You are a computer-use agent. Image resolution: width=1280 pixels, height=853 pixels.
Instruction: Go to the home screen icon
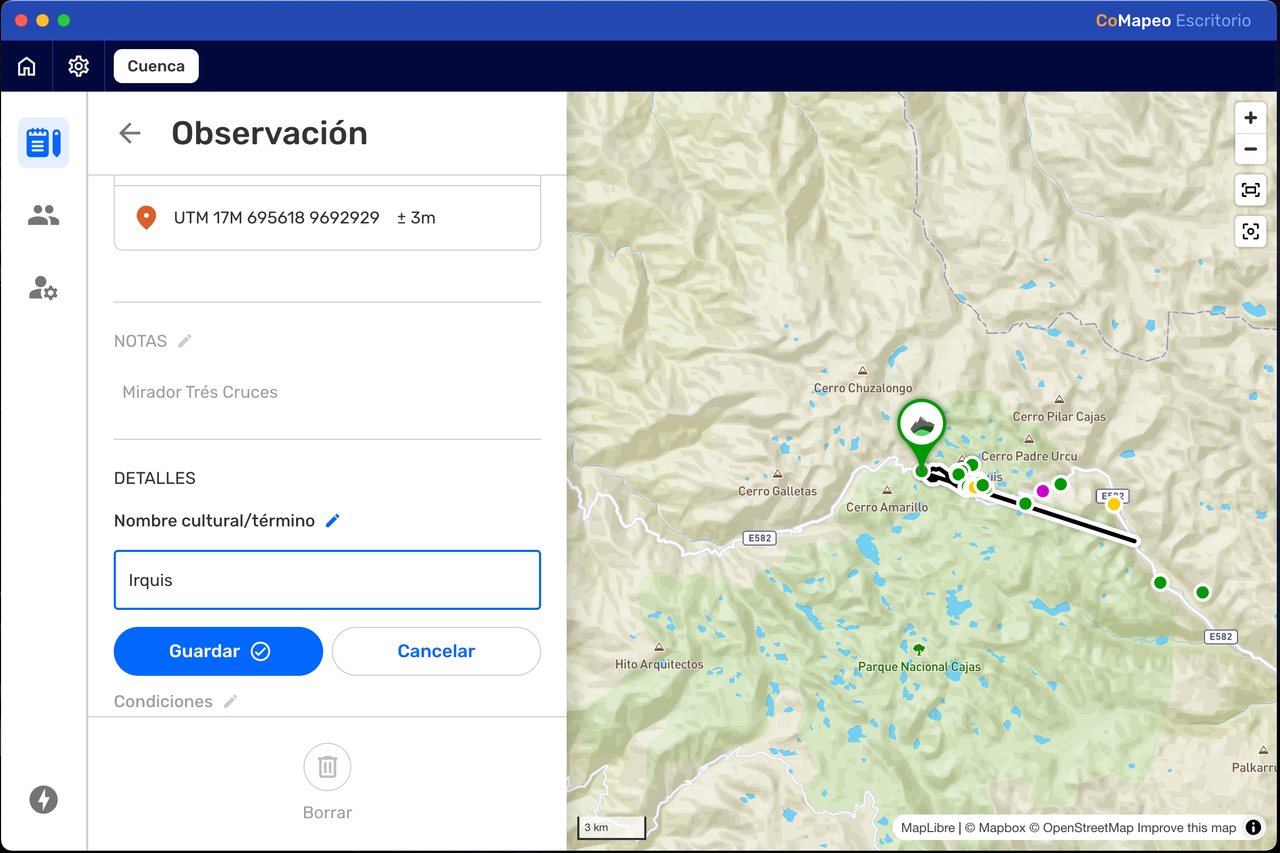(x=27, y=66)
